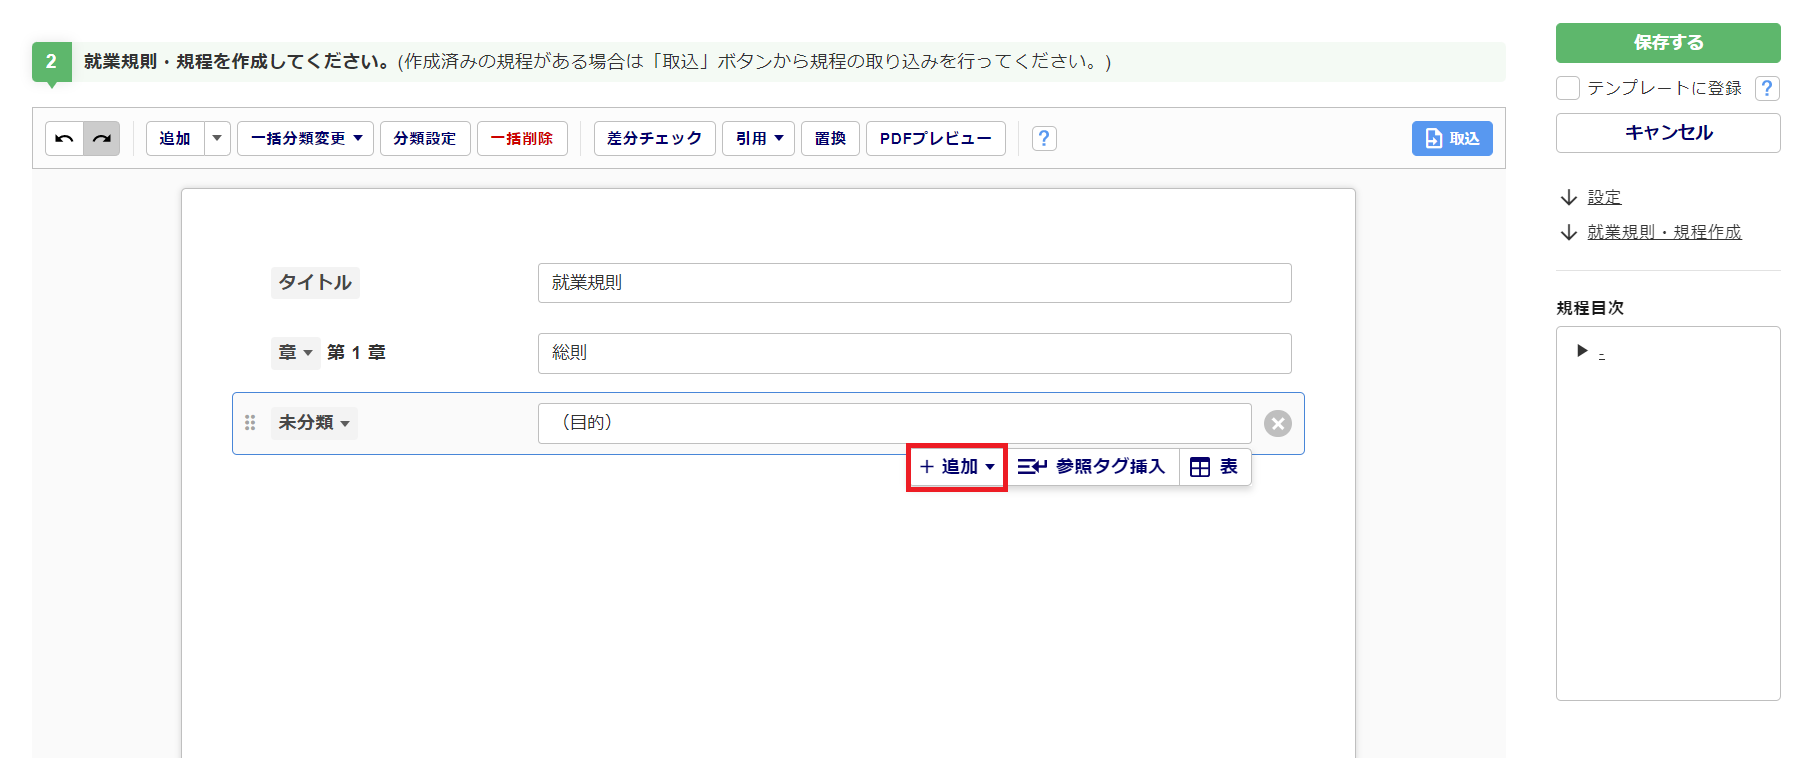Screen dimensions: 1817x758
Task: Click the キャンセル button
Action: click(x=1667, y=133)
